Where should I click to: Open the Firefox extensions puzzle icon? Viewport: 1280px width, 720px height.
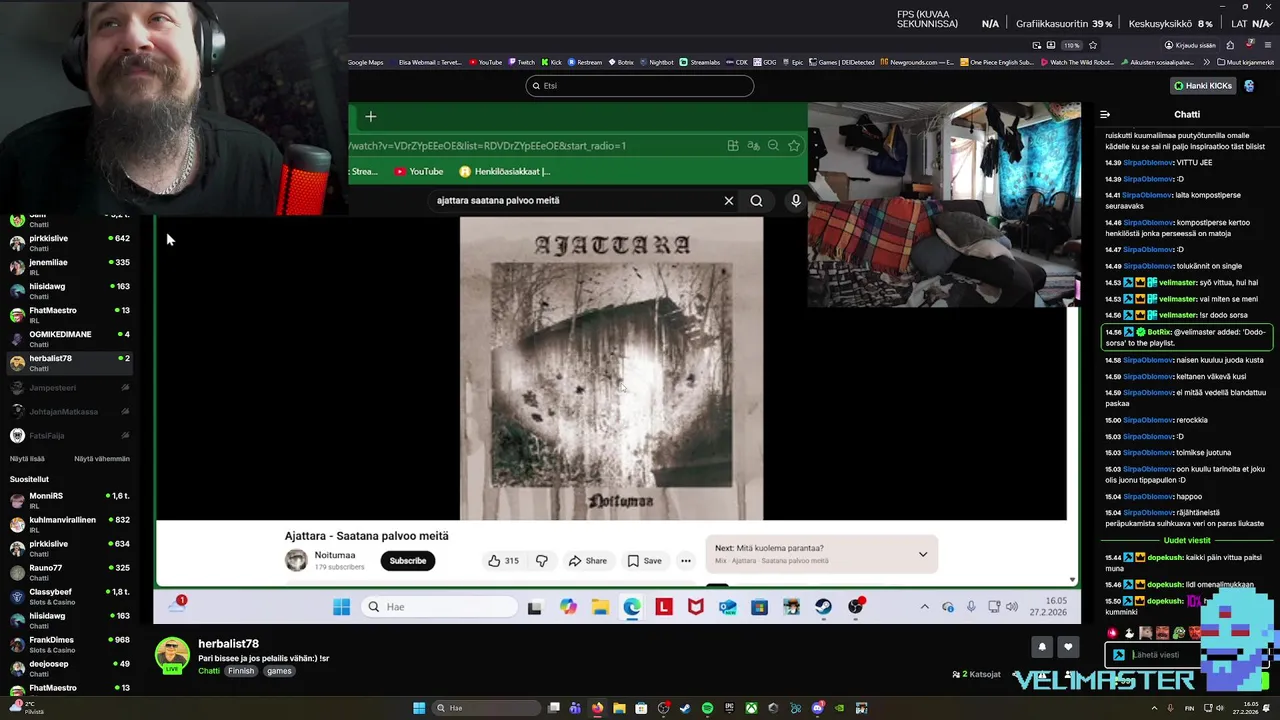(1230, 45)
